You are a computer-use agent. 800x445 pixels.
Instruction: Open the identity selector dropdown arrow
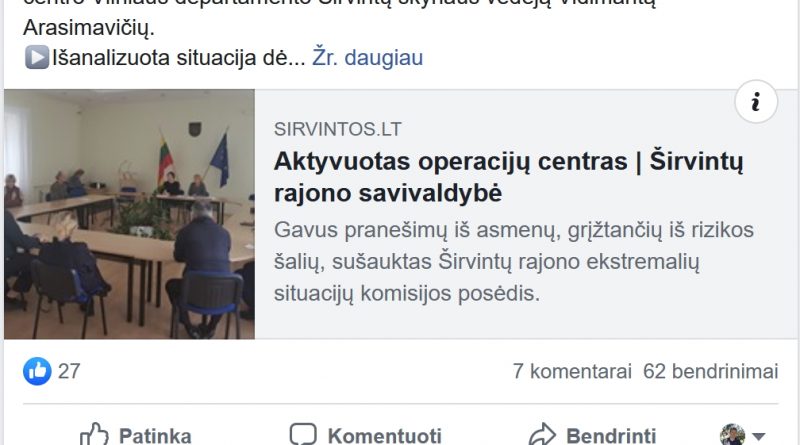[759, 436]
